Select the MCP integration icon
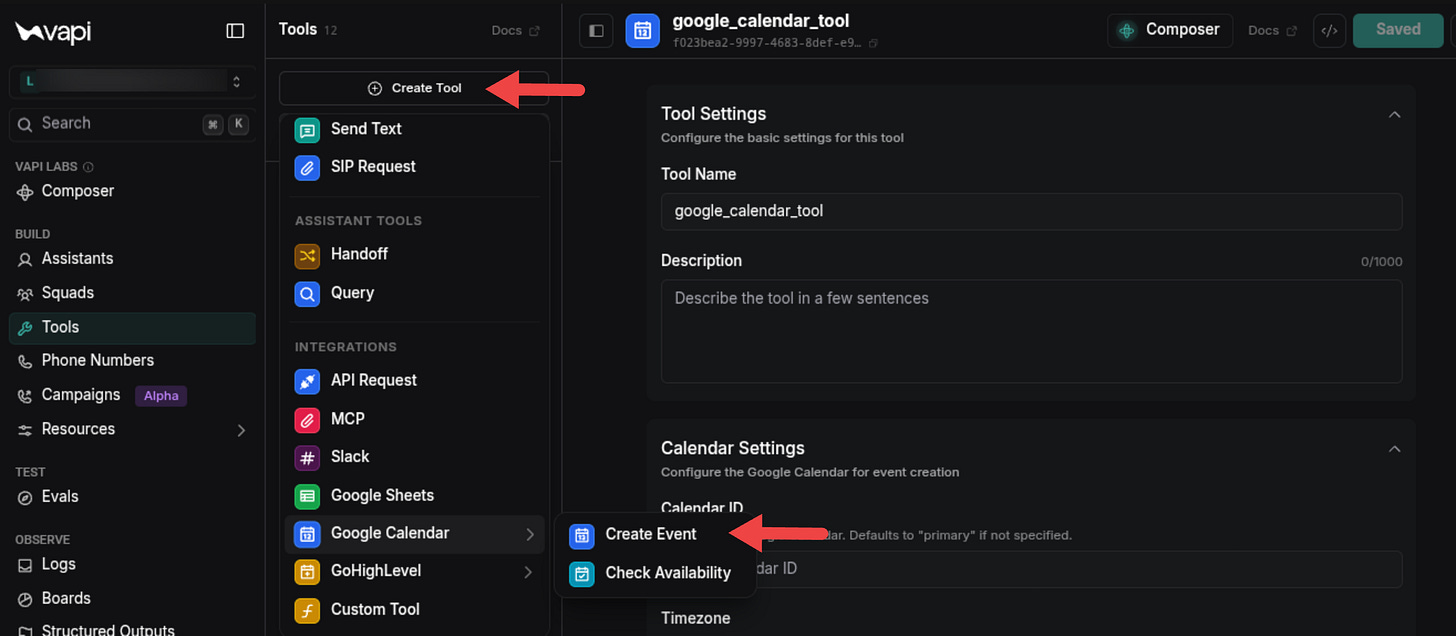 [x=307, y=419]
